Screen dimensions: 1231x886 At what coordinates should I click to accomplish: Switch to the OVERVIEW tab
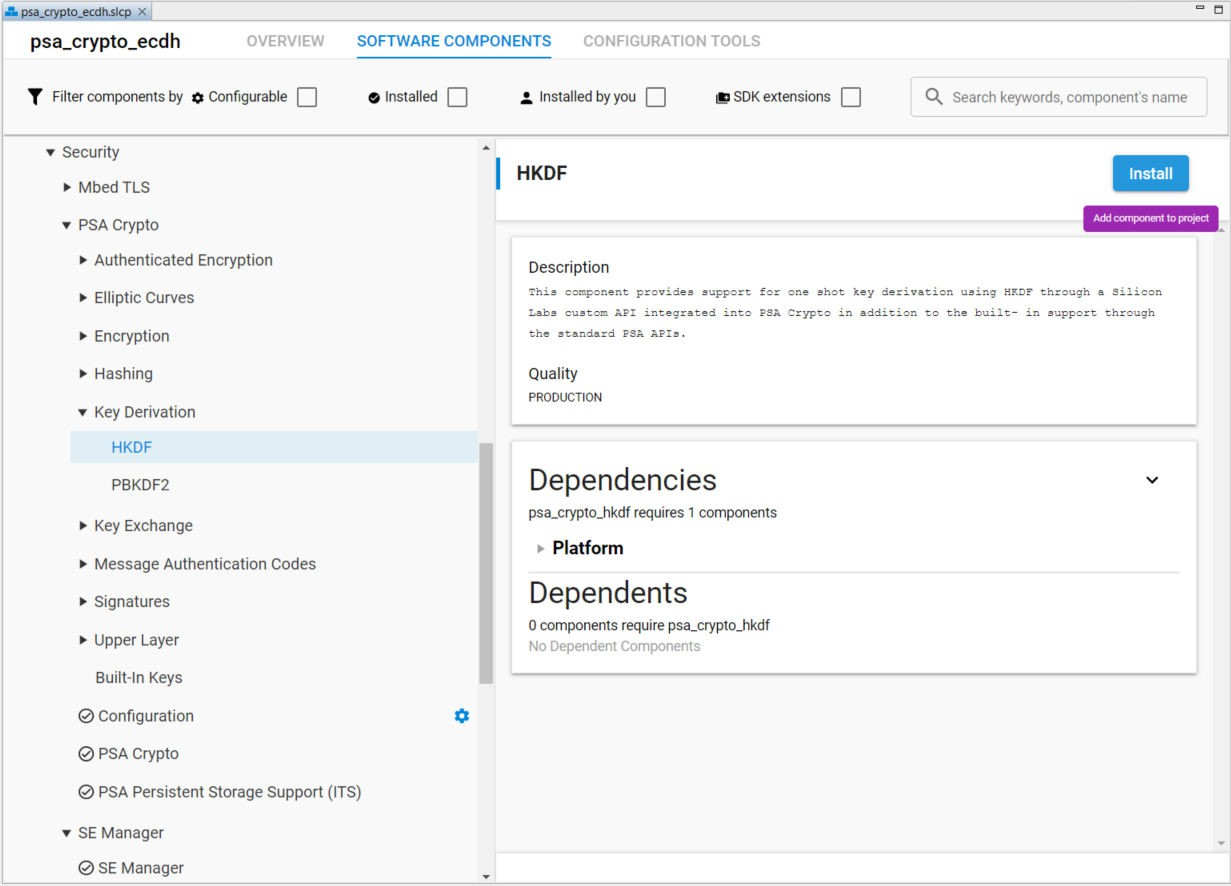click(x=284, y=41)
